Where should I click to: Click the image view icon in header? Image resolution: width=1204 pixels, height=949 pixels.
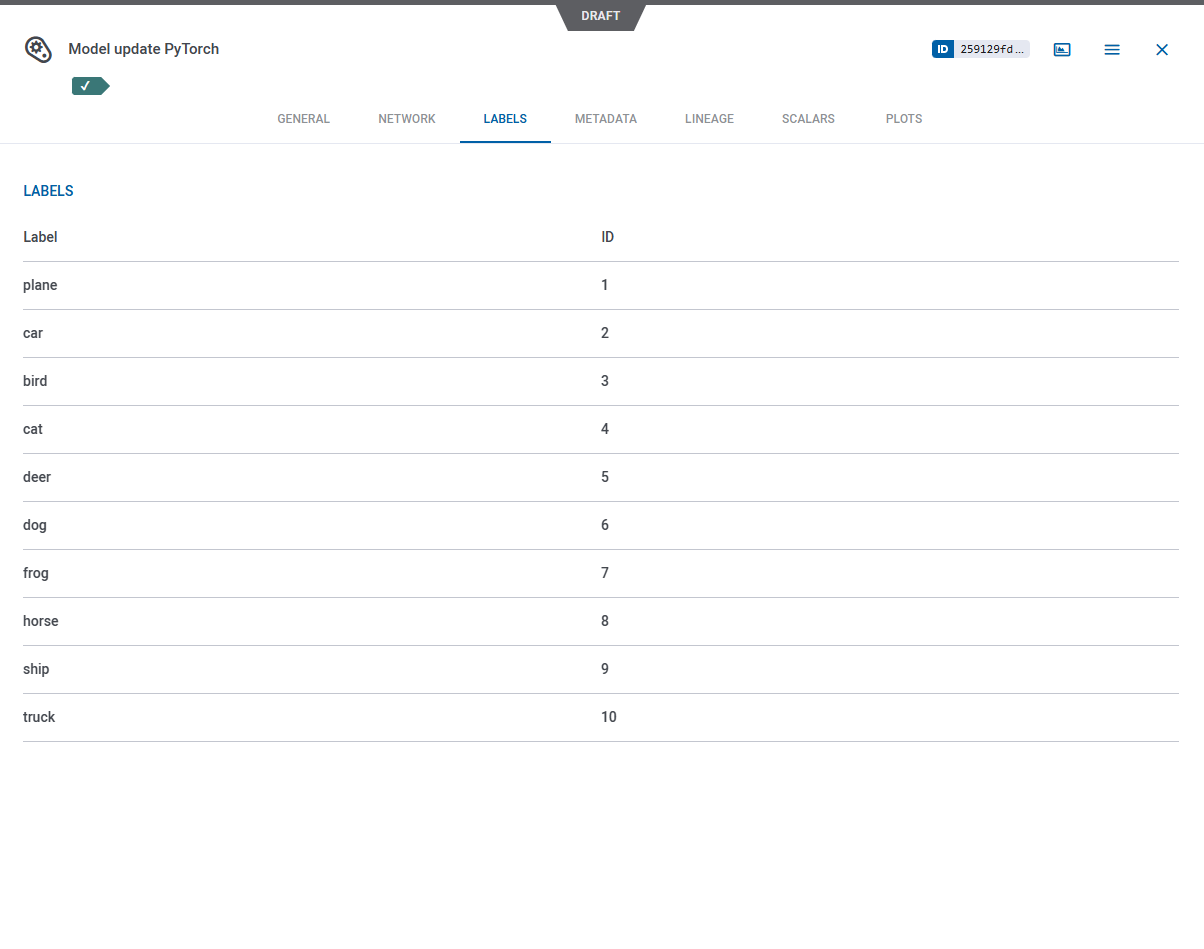point(1062,49)
